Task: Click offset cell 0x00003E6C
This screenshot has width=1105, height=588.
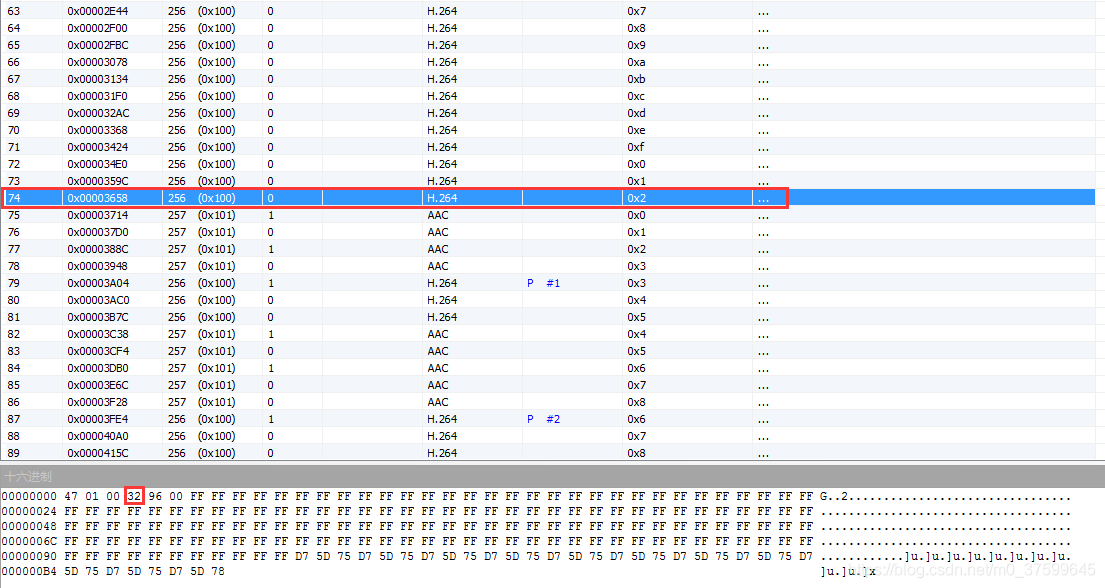Action: [98, 385]
